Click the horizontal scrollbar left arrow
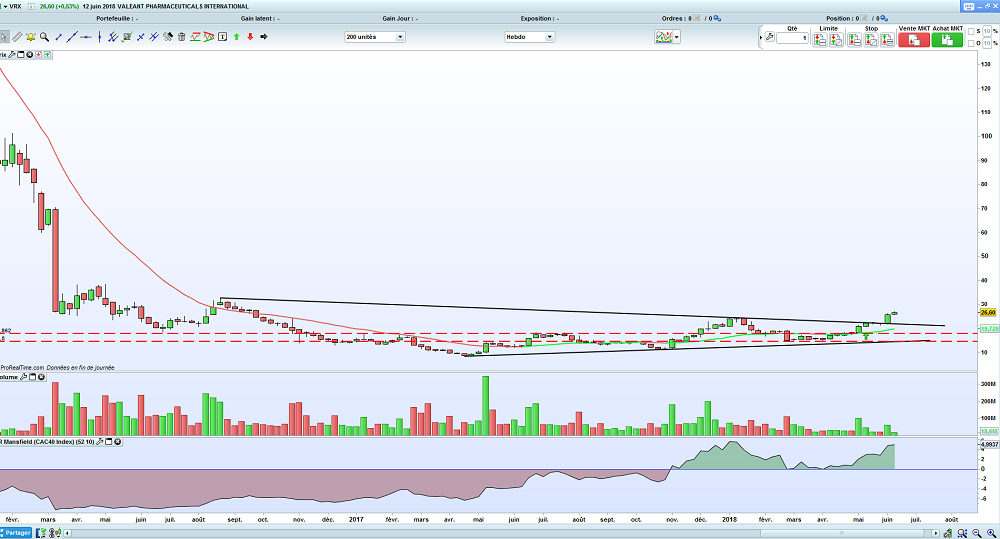 pos(68,533)
